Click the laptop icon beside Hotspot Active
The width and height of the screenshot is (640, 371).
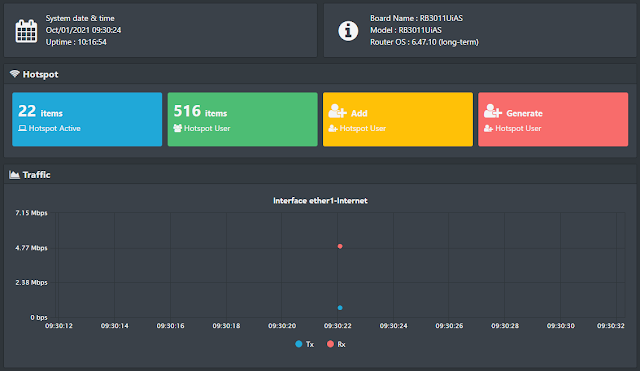pos(22,128)
